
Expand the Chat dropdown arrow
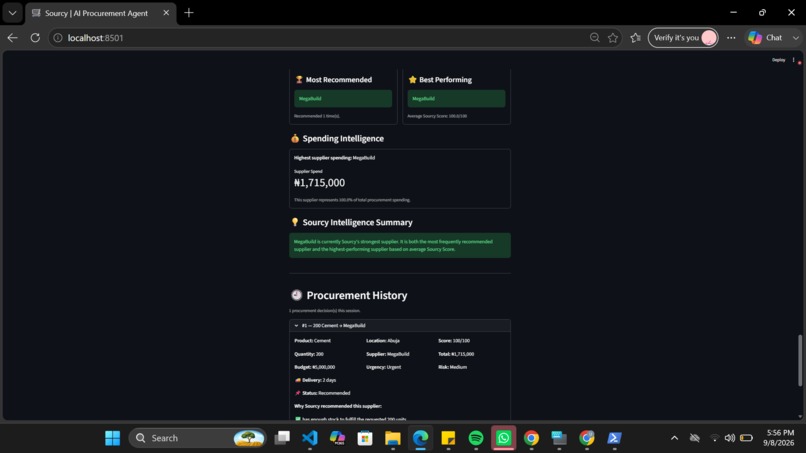796,38
